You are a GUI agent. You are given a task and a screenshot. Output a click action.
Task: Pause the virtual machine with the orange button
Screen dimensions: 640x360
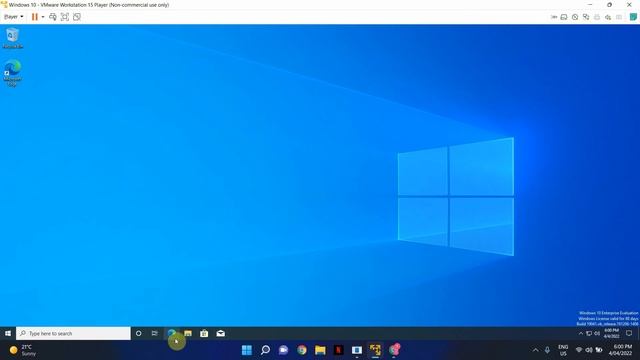click(35, 17)
